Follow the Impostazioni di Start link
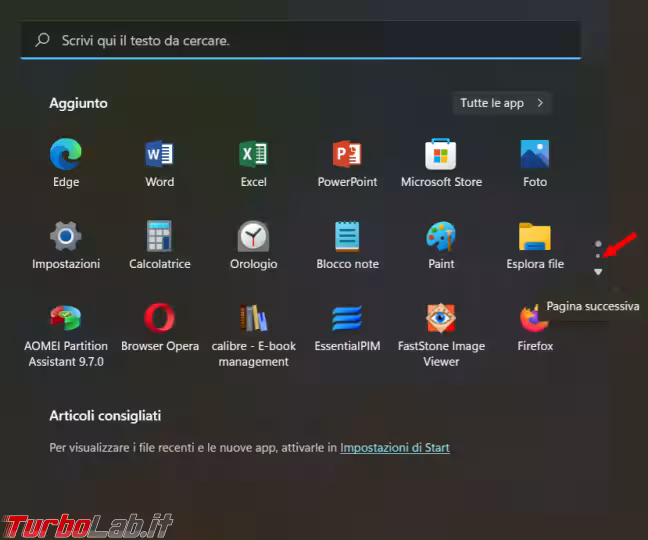648x540 pixels. click(395, 447)
